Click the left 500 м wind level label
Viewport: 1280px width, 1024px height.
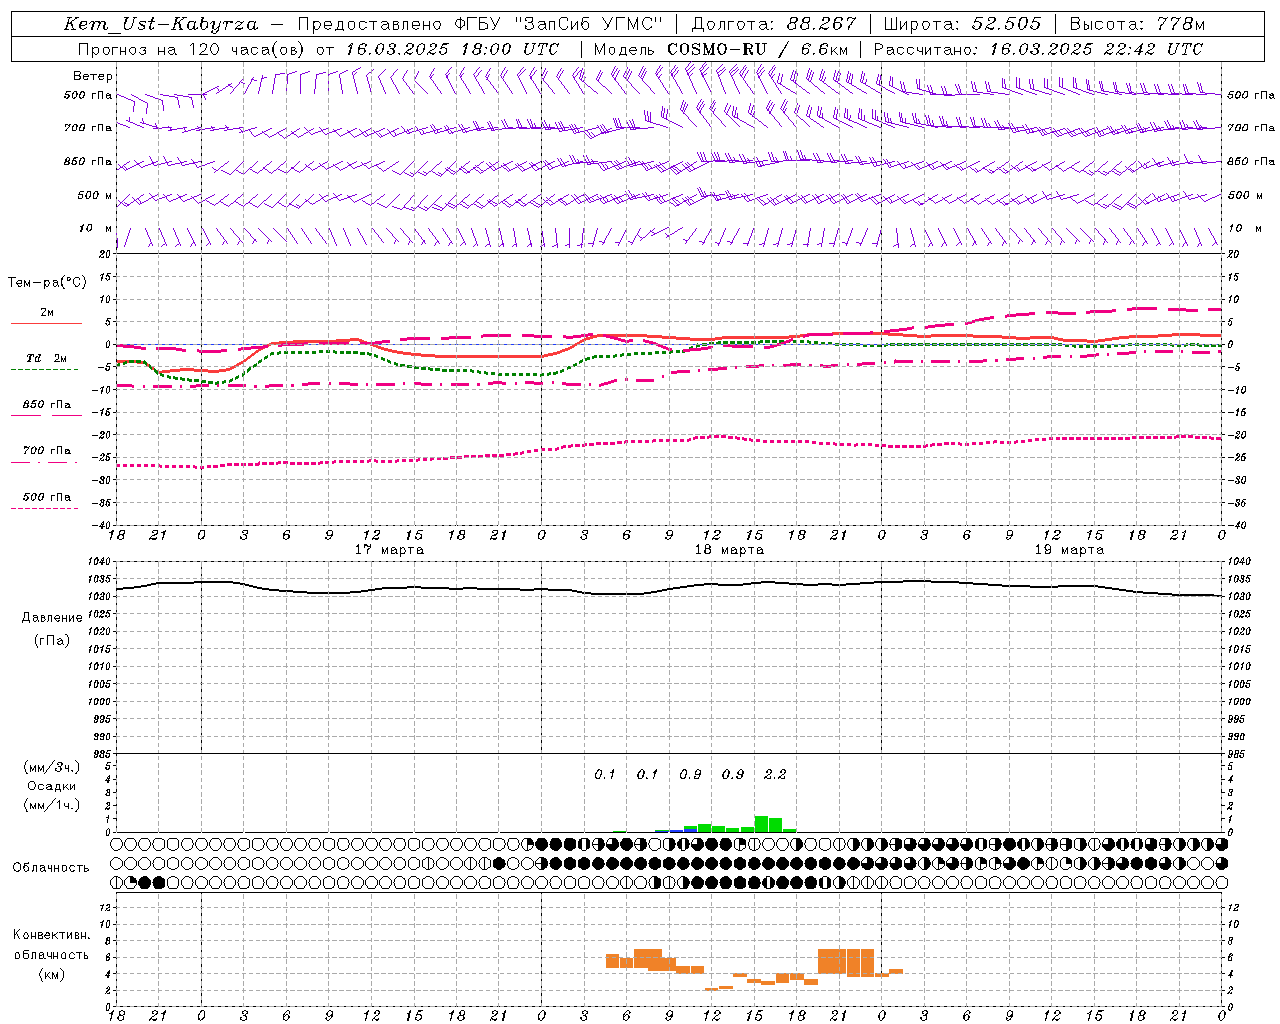(x=94, y=195)
